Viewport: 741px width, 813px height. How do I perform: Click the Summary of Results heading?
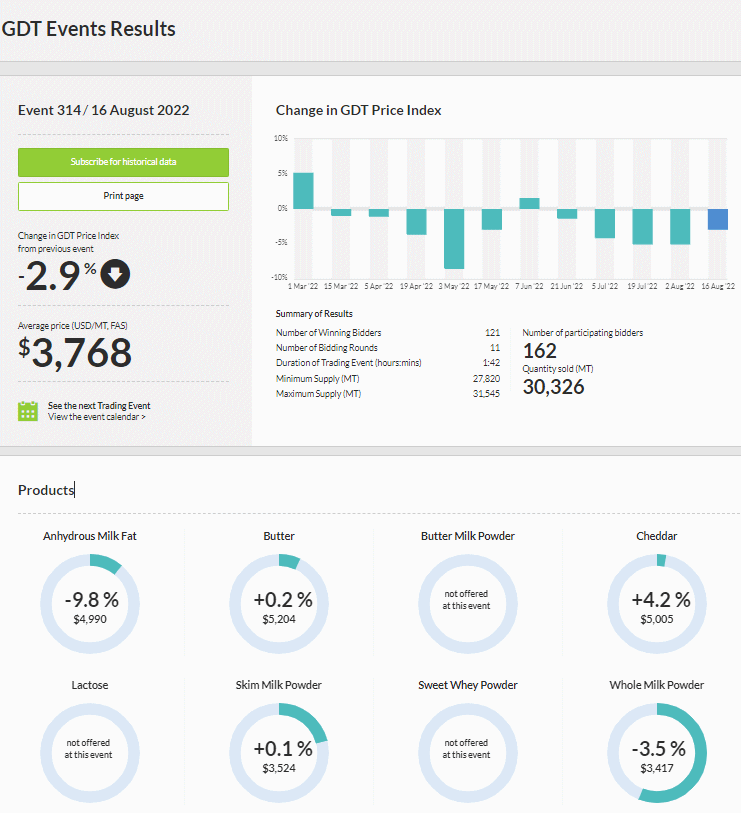click(x=314, y=314)
